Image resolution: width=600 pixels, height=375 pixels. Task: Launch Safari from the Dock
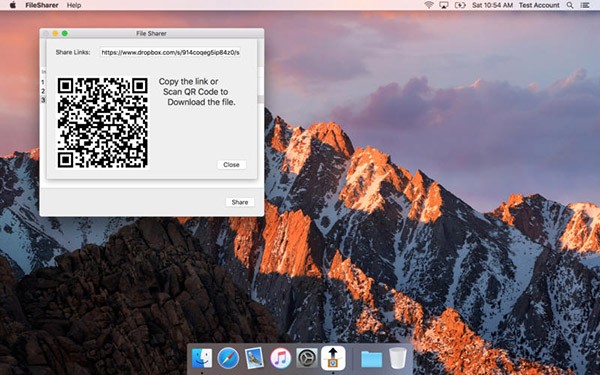(x=228, y=359)
